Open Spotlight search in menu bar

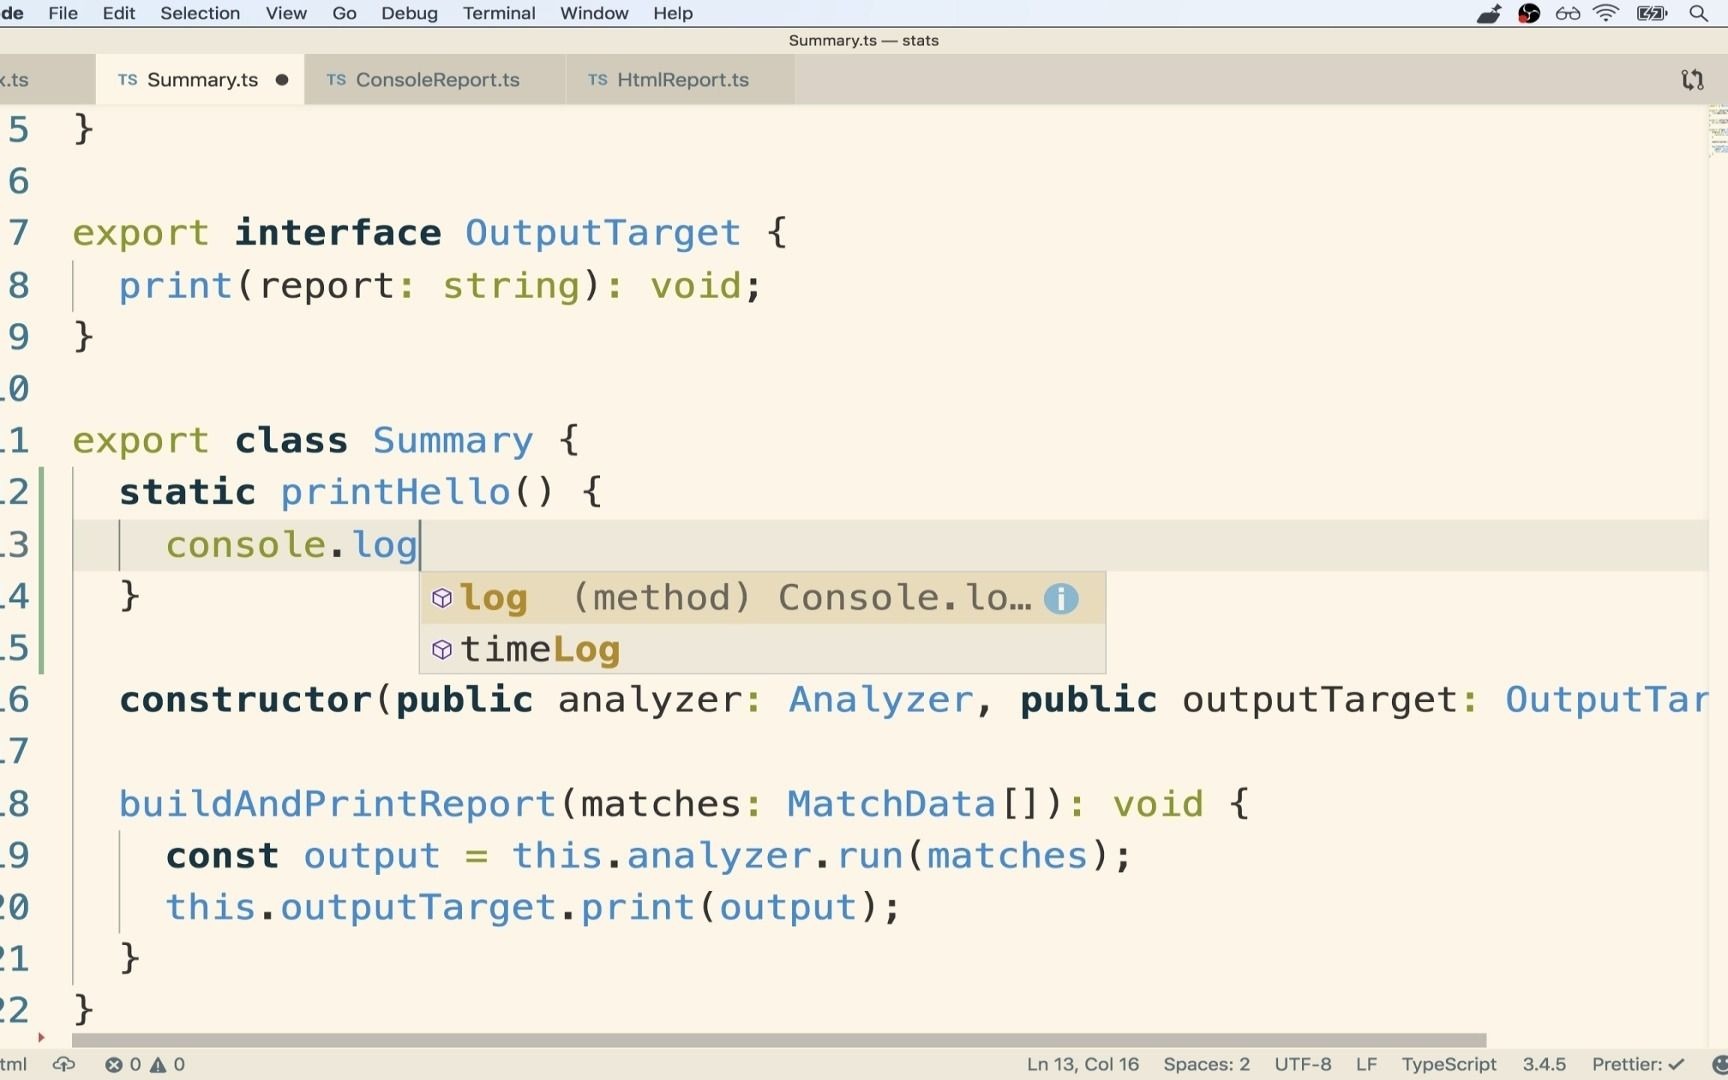(1698, 13)
